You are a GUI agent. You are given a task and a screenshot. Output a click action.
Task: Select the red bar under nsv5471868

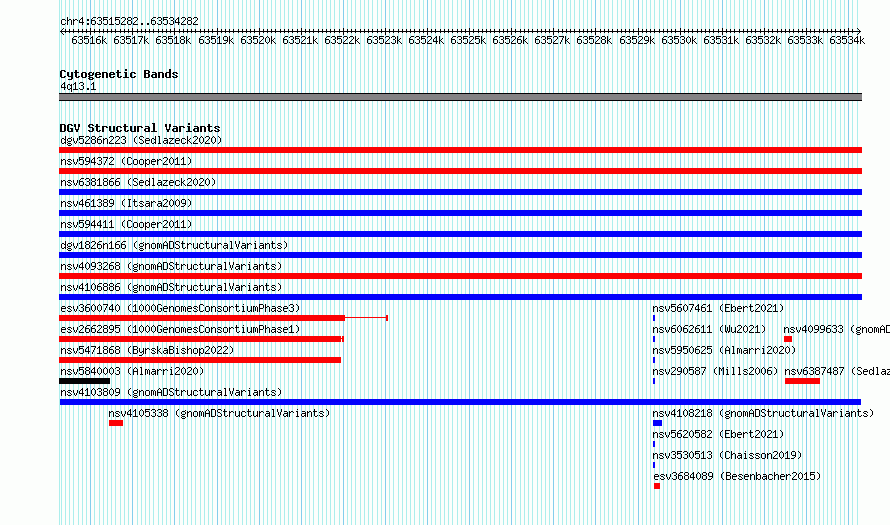click(200, 360)
